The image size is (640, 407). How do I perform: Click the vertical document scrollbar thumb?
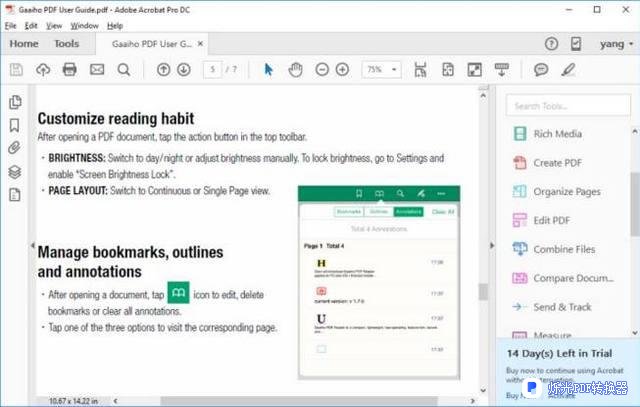point(483,292)
